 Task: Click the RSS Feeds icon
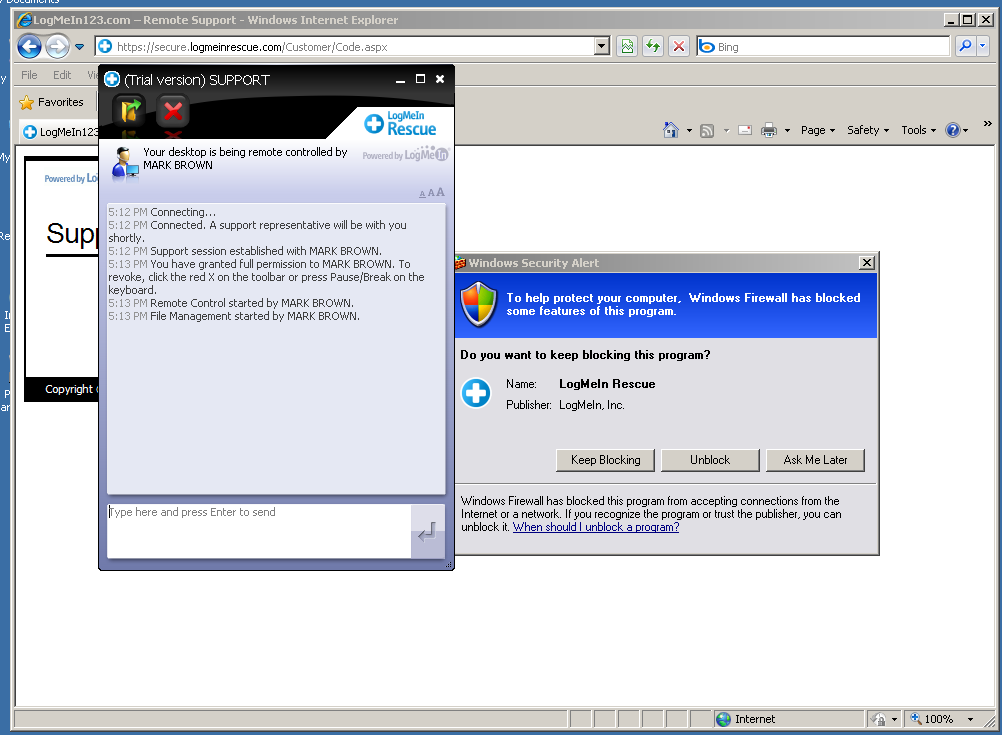pyautogui.click(x=707, y=130)
